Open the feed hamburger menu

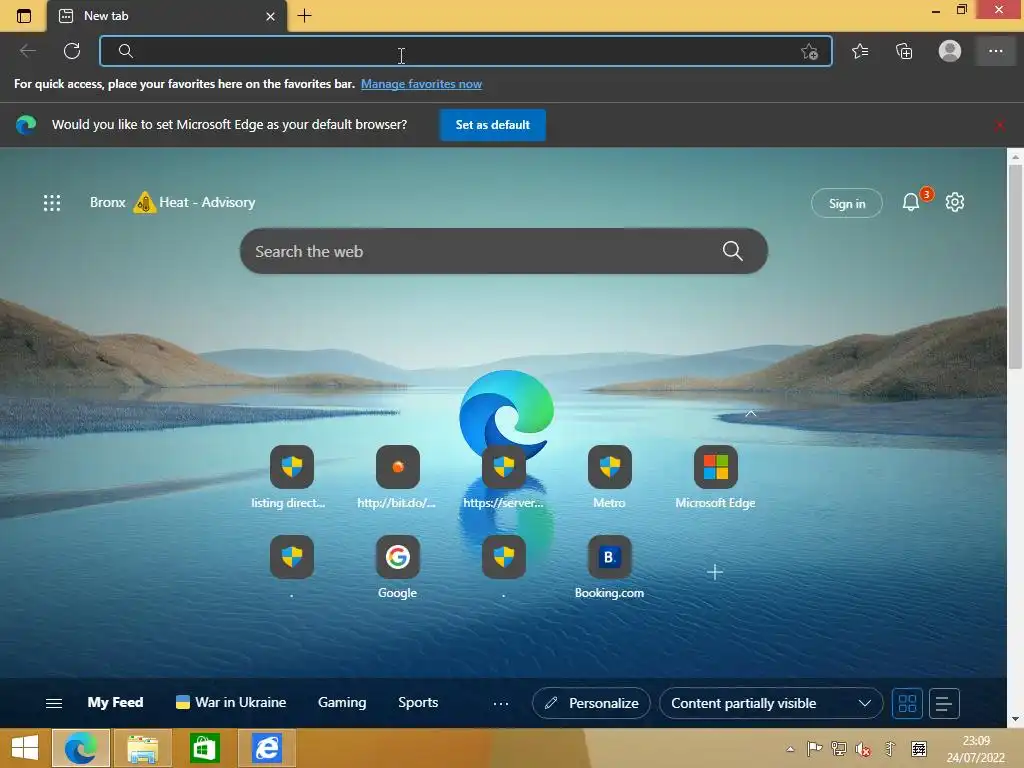click(54, 703)
